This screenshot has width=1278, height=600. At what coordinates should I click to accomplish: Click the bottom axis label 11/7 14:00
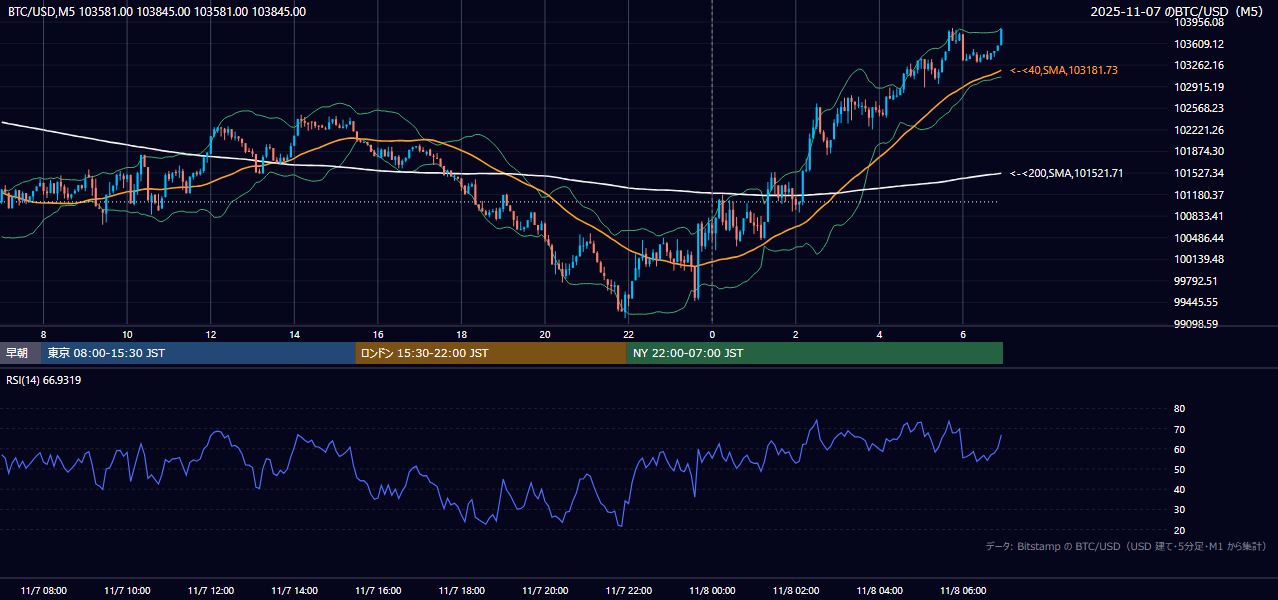pos(294,591)
